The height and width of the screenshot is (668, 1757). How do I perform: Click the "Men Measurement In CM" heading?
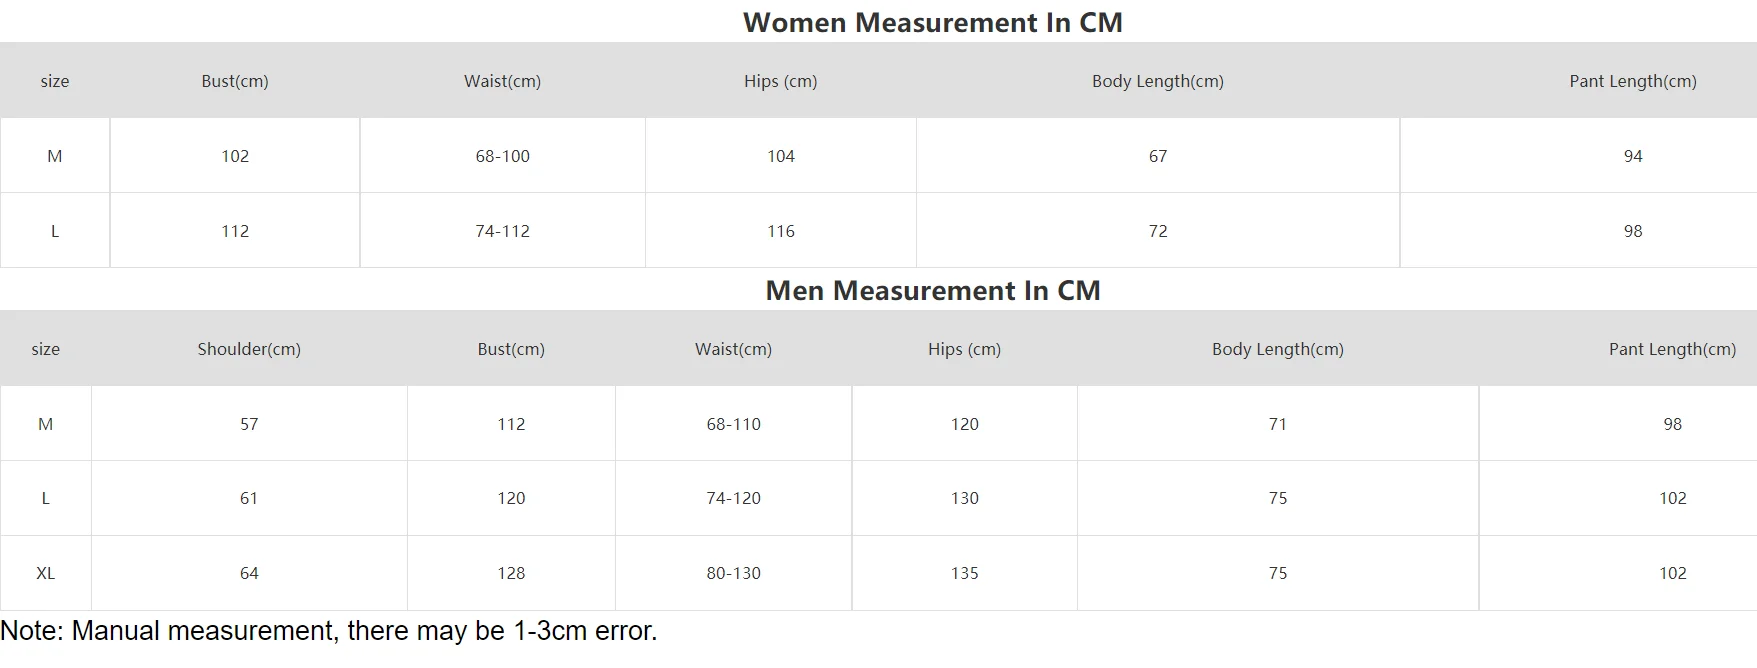932,290
